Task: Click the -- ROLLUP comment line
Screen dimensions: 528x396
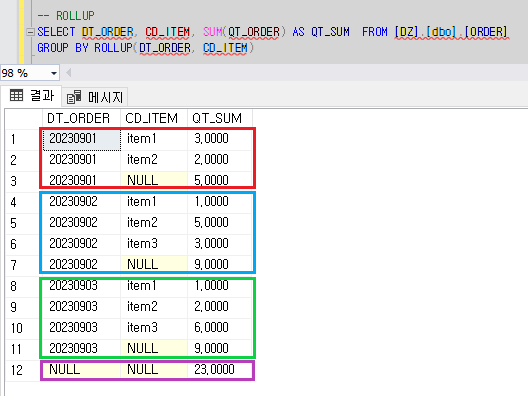Action: pos(66,16)
